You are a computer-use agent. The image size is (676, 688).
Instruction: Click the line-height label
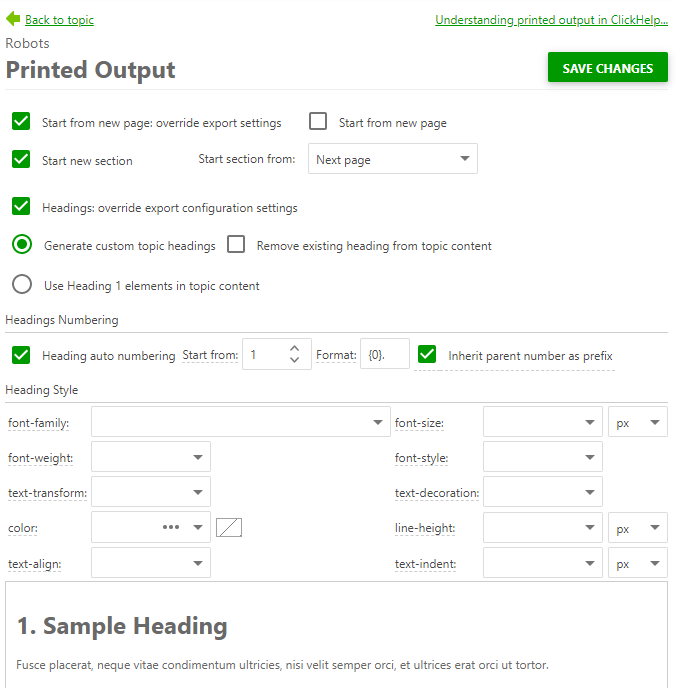pos(425,528)
